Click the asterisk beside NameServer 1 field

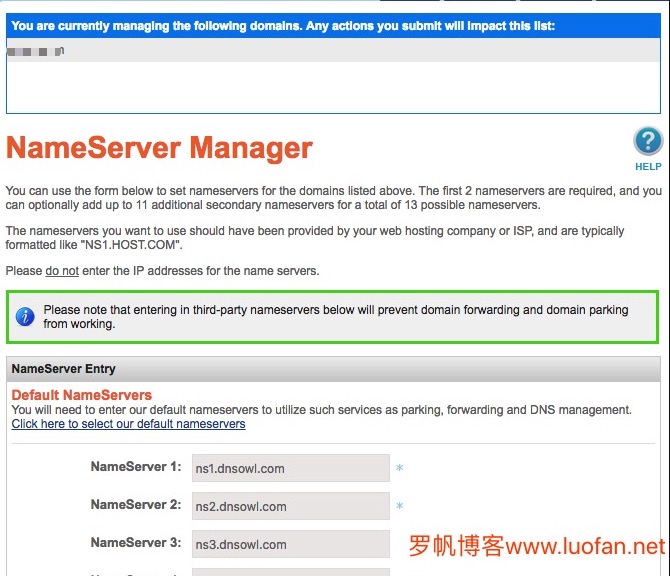pos(399,469)
